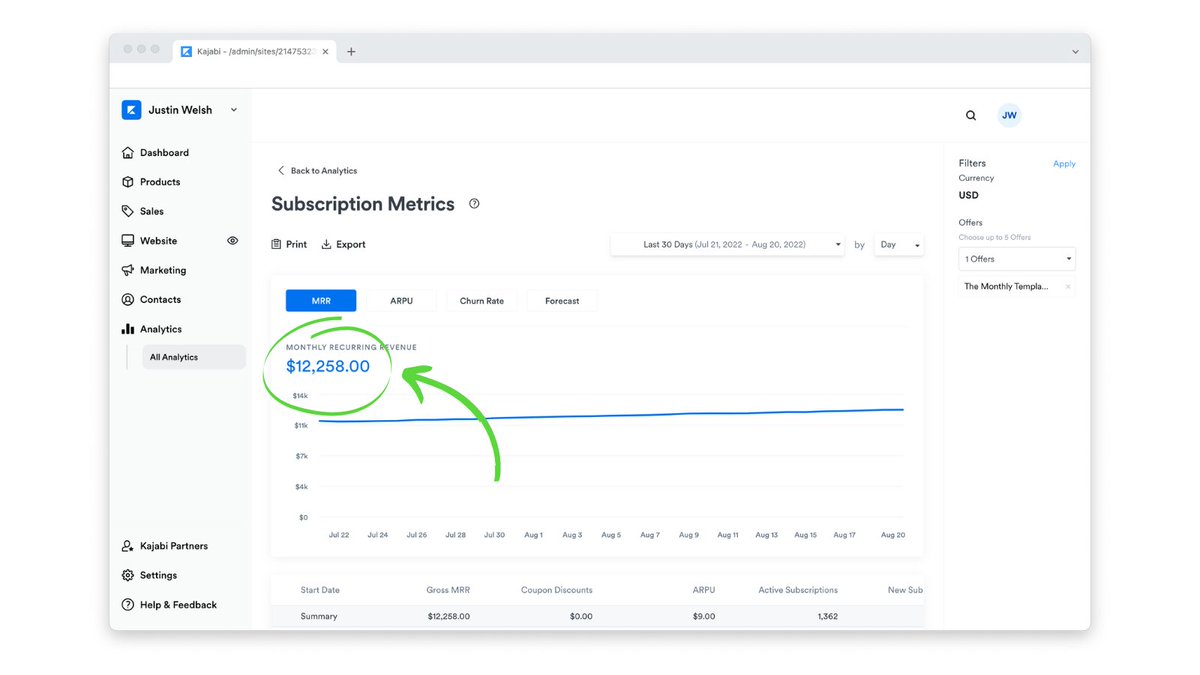Open the Kajabi Partners icon

(128, 546)
